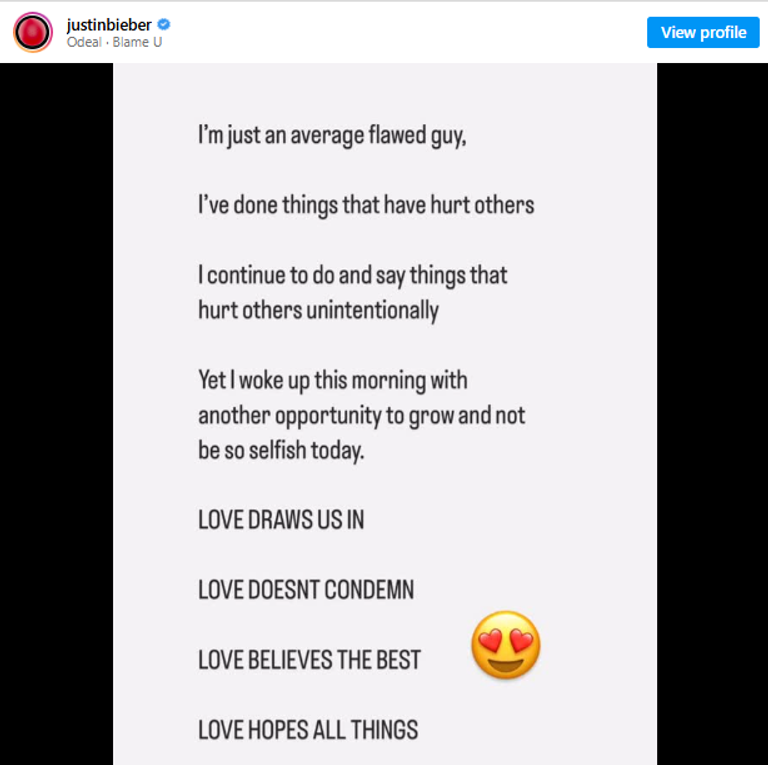
Task: Click the LOVE BELIEVES THE BEST line
Action: [x=310, y=660]
